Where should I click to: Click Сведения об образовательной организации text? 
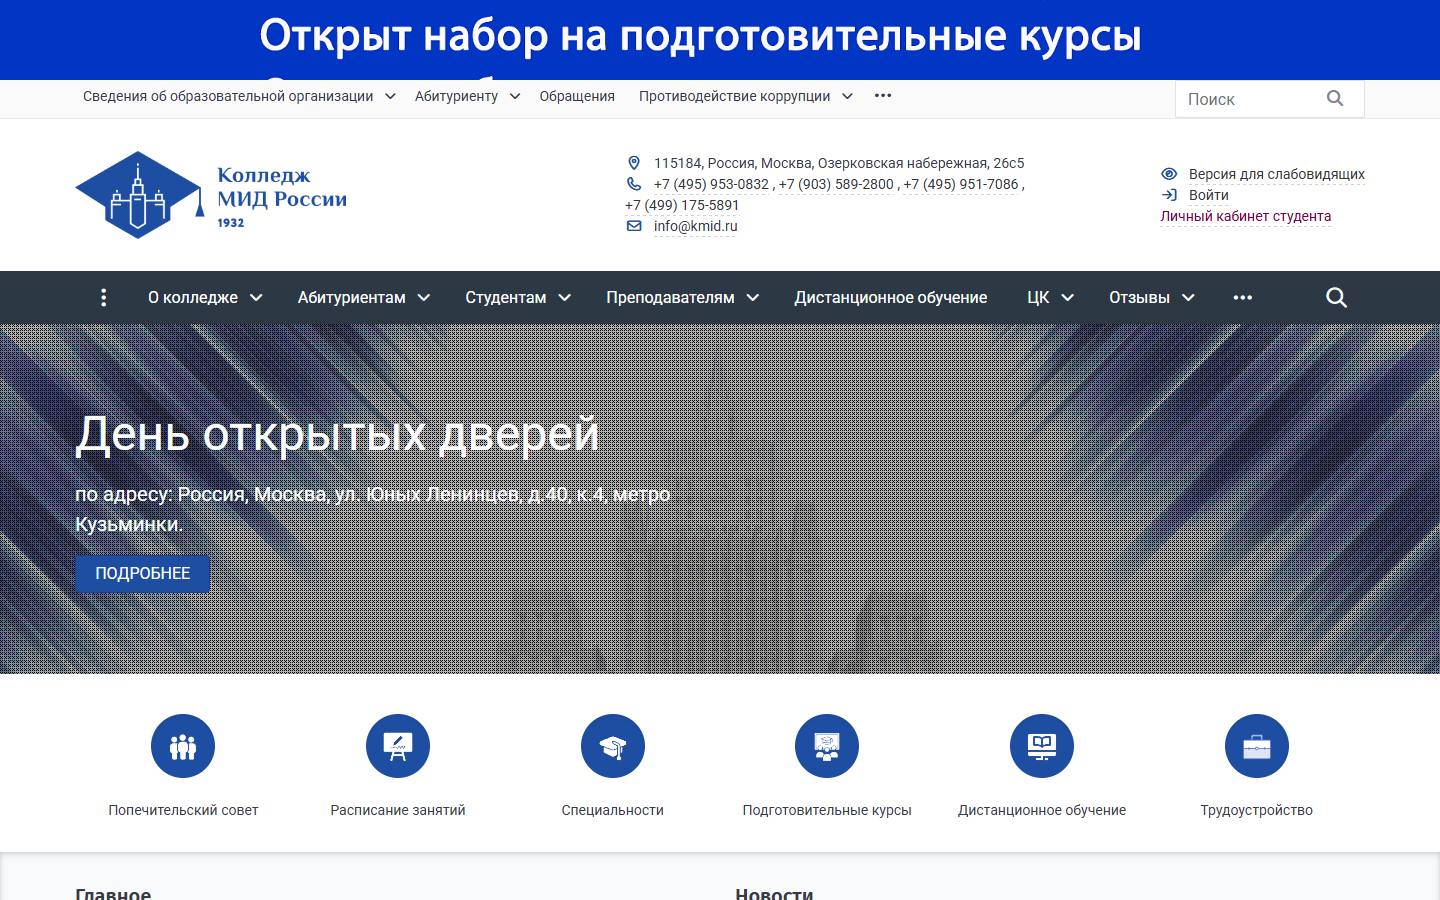(x=228, y=96)
